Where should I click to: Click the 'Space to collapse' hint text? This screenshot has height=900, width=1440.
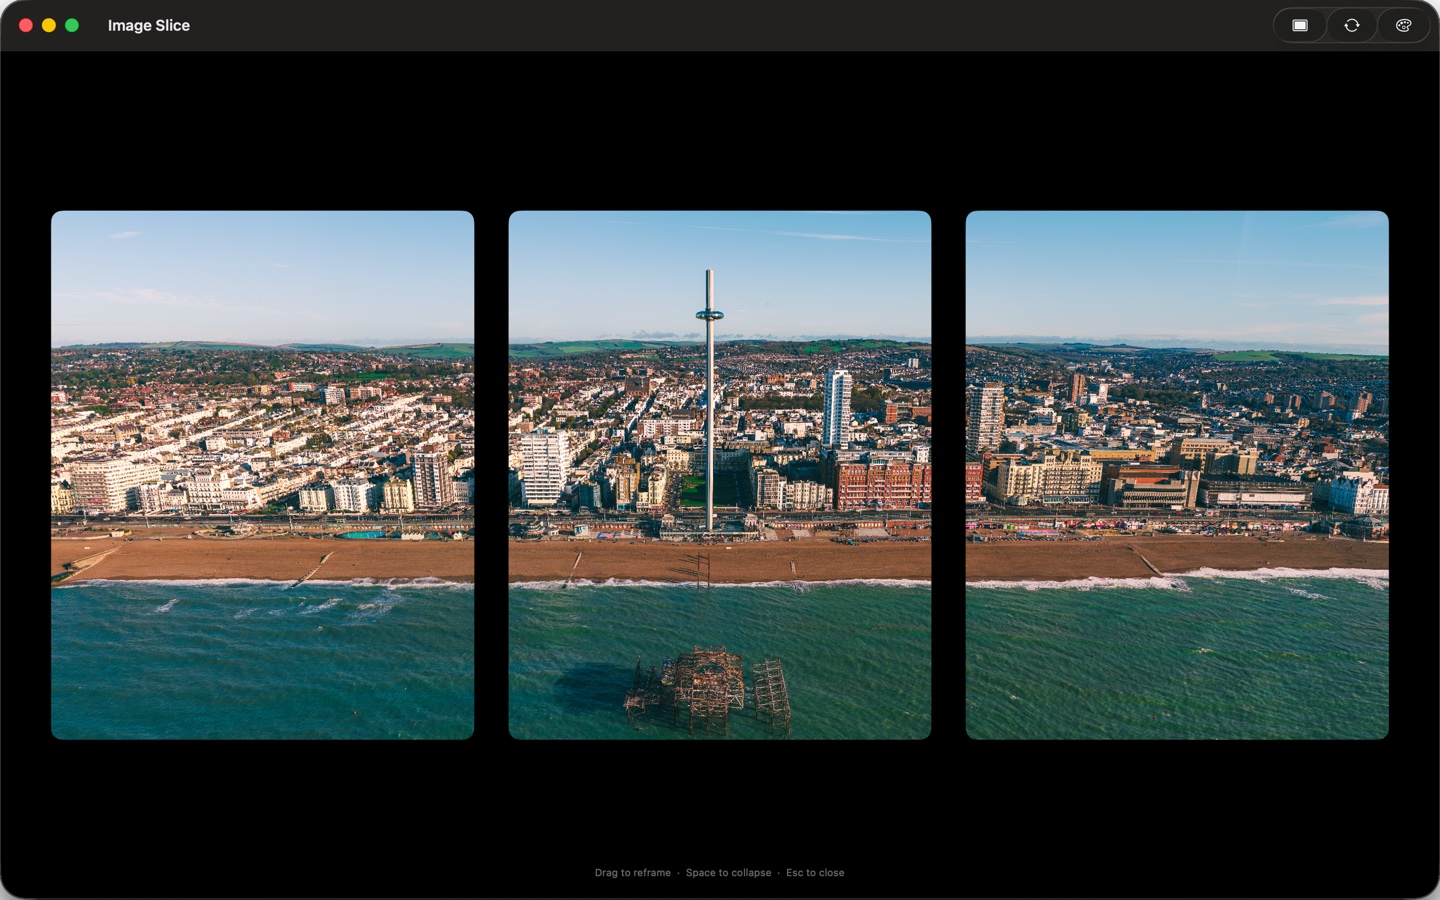click(727, 872)
